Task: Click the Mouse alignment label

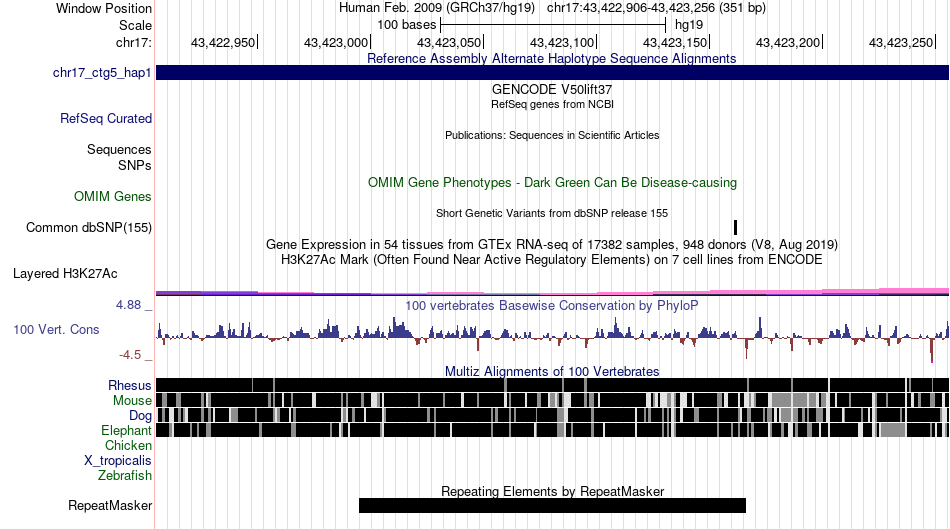Action: coord(132,401)
